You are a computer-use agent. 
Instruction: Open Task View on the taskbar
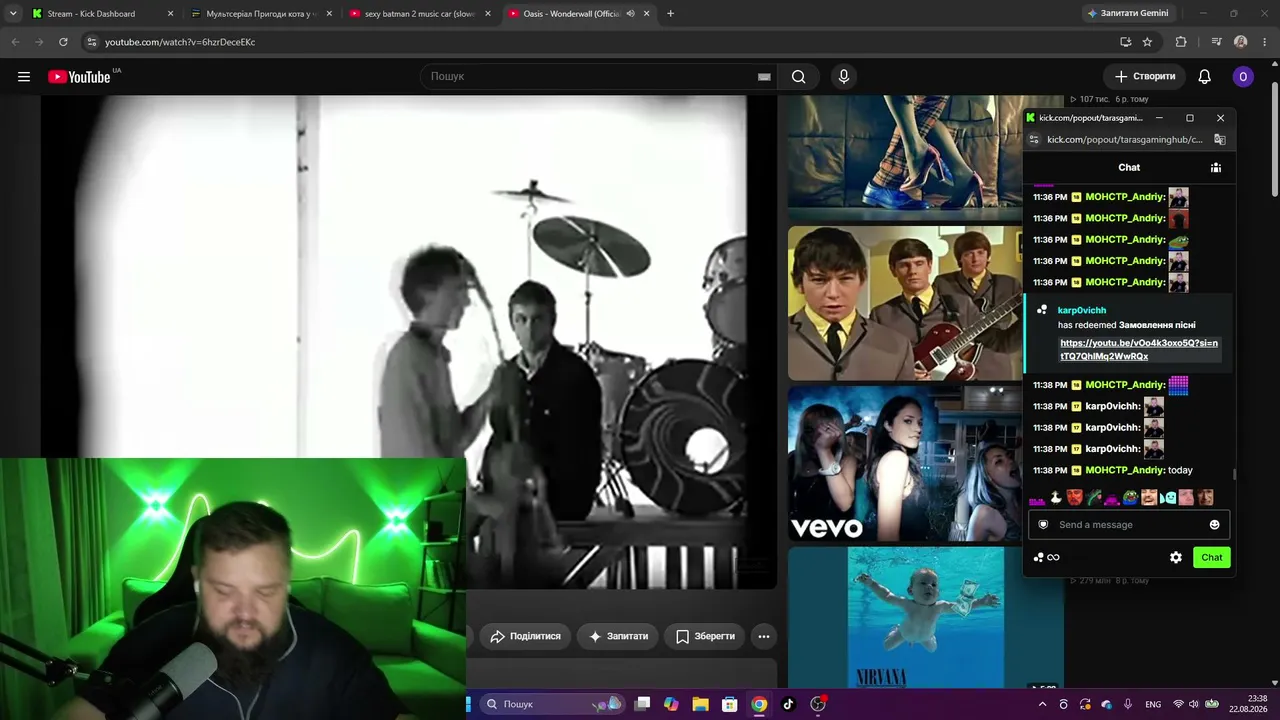tap(642, 704)
